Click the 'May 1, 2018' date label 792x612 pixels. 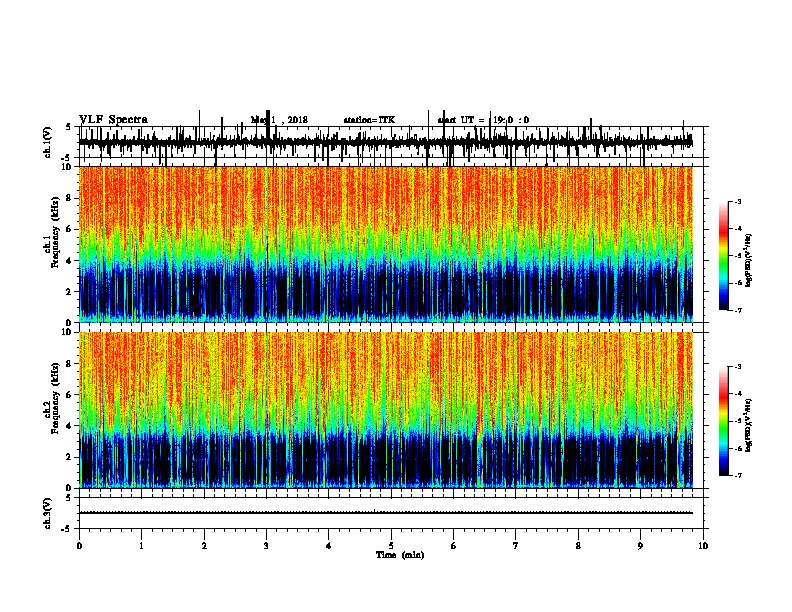pyautogui.click(x=279, y=120)
